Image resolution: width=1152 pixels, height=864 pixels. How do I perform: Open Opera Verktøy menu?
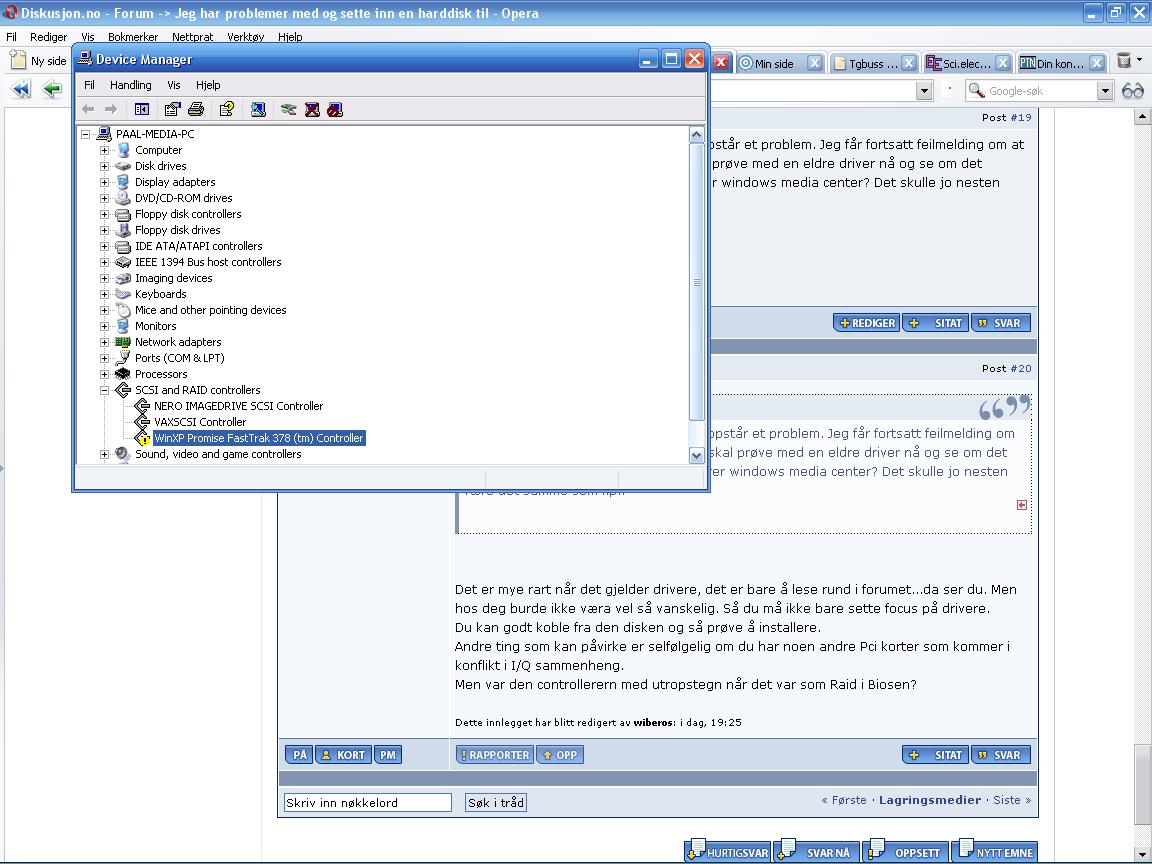click(245, 37)
